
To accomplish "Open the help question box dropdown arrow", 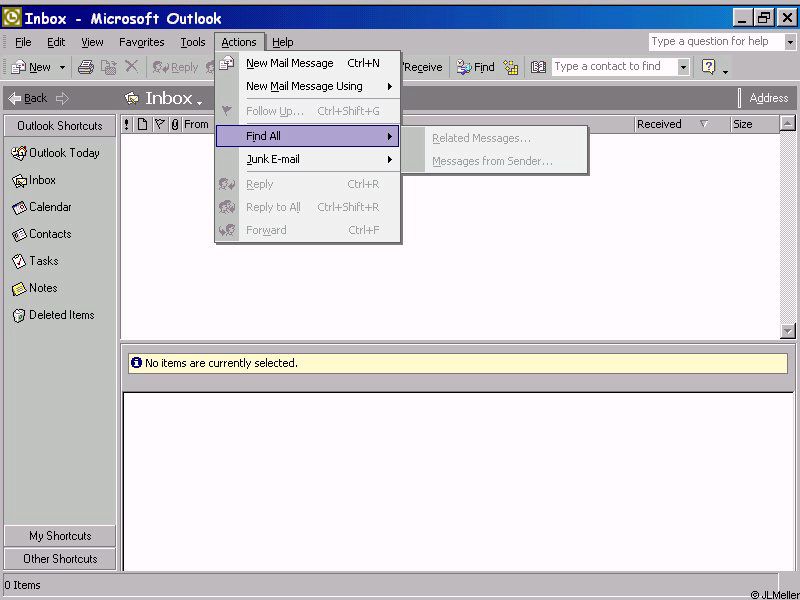I will pos(790,42).
